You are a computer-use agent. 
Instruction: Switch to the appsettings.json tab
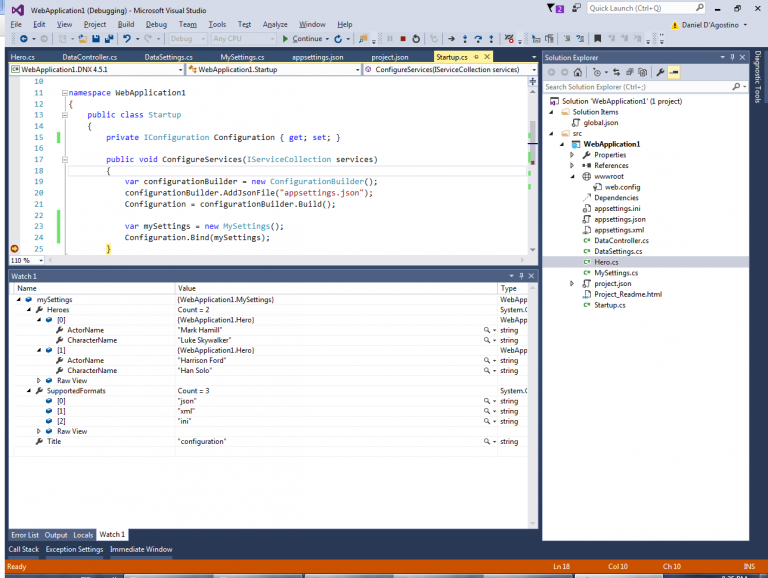(317, 57)
